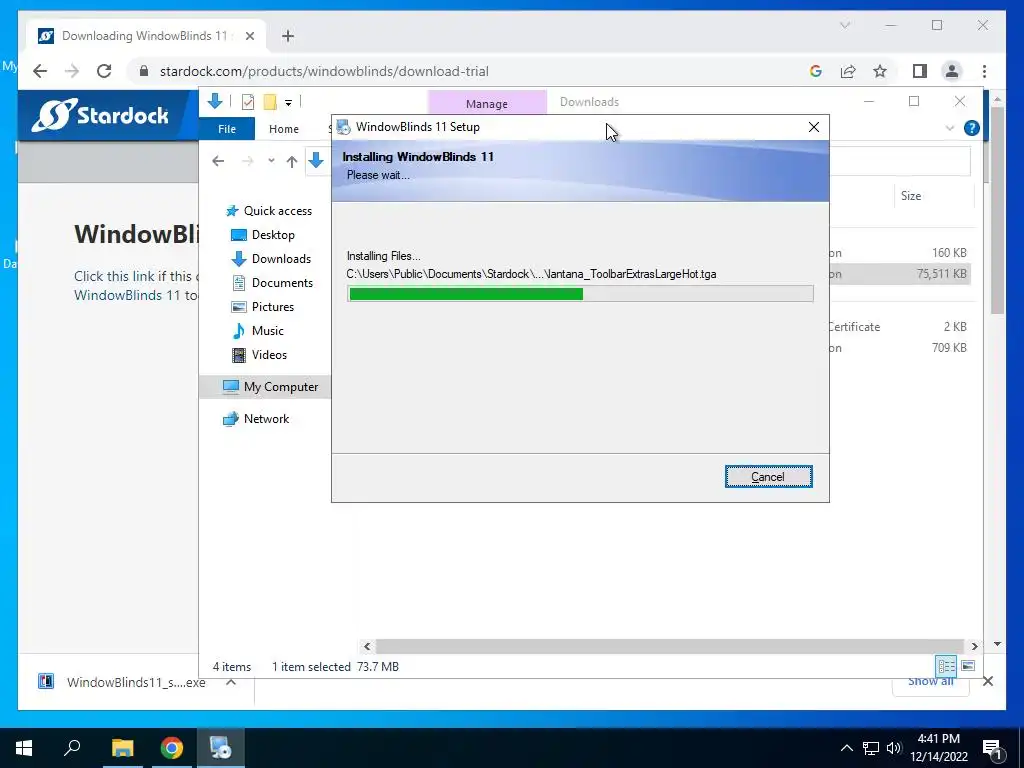Select the 75,511 KB file row
Viewport: 1024px width, 768px height.
pyautogui.click(x=900, y=274)
